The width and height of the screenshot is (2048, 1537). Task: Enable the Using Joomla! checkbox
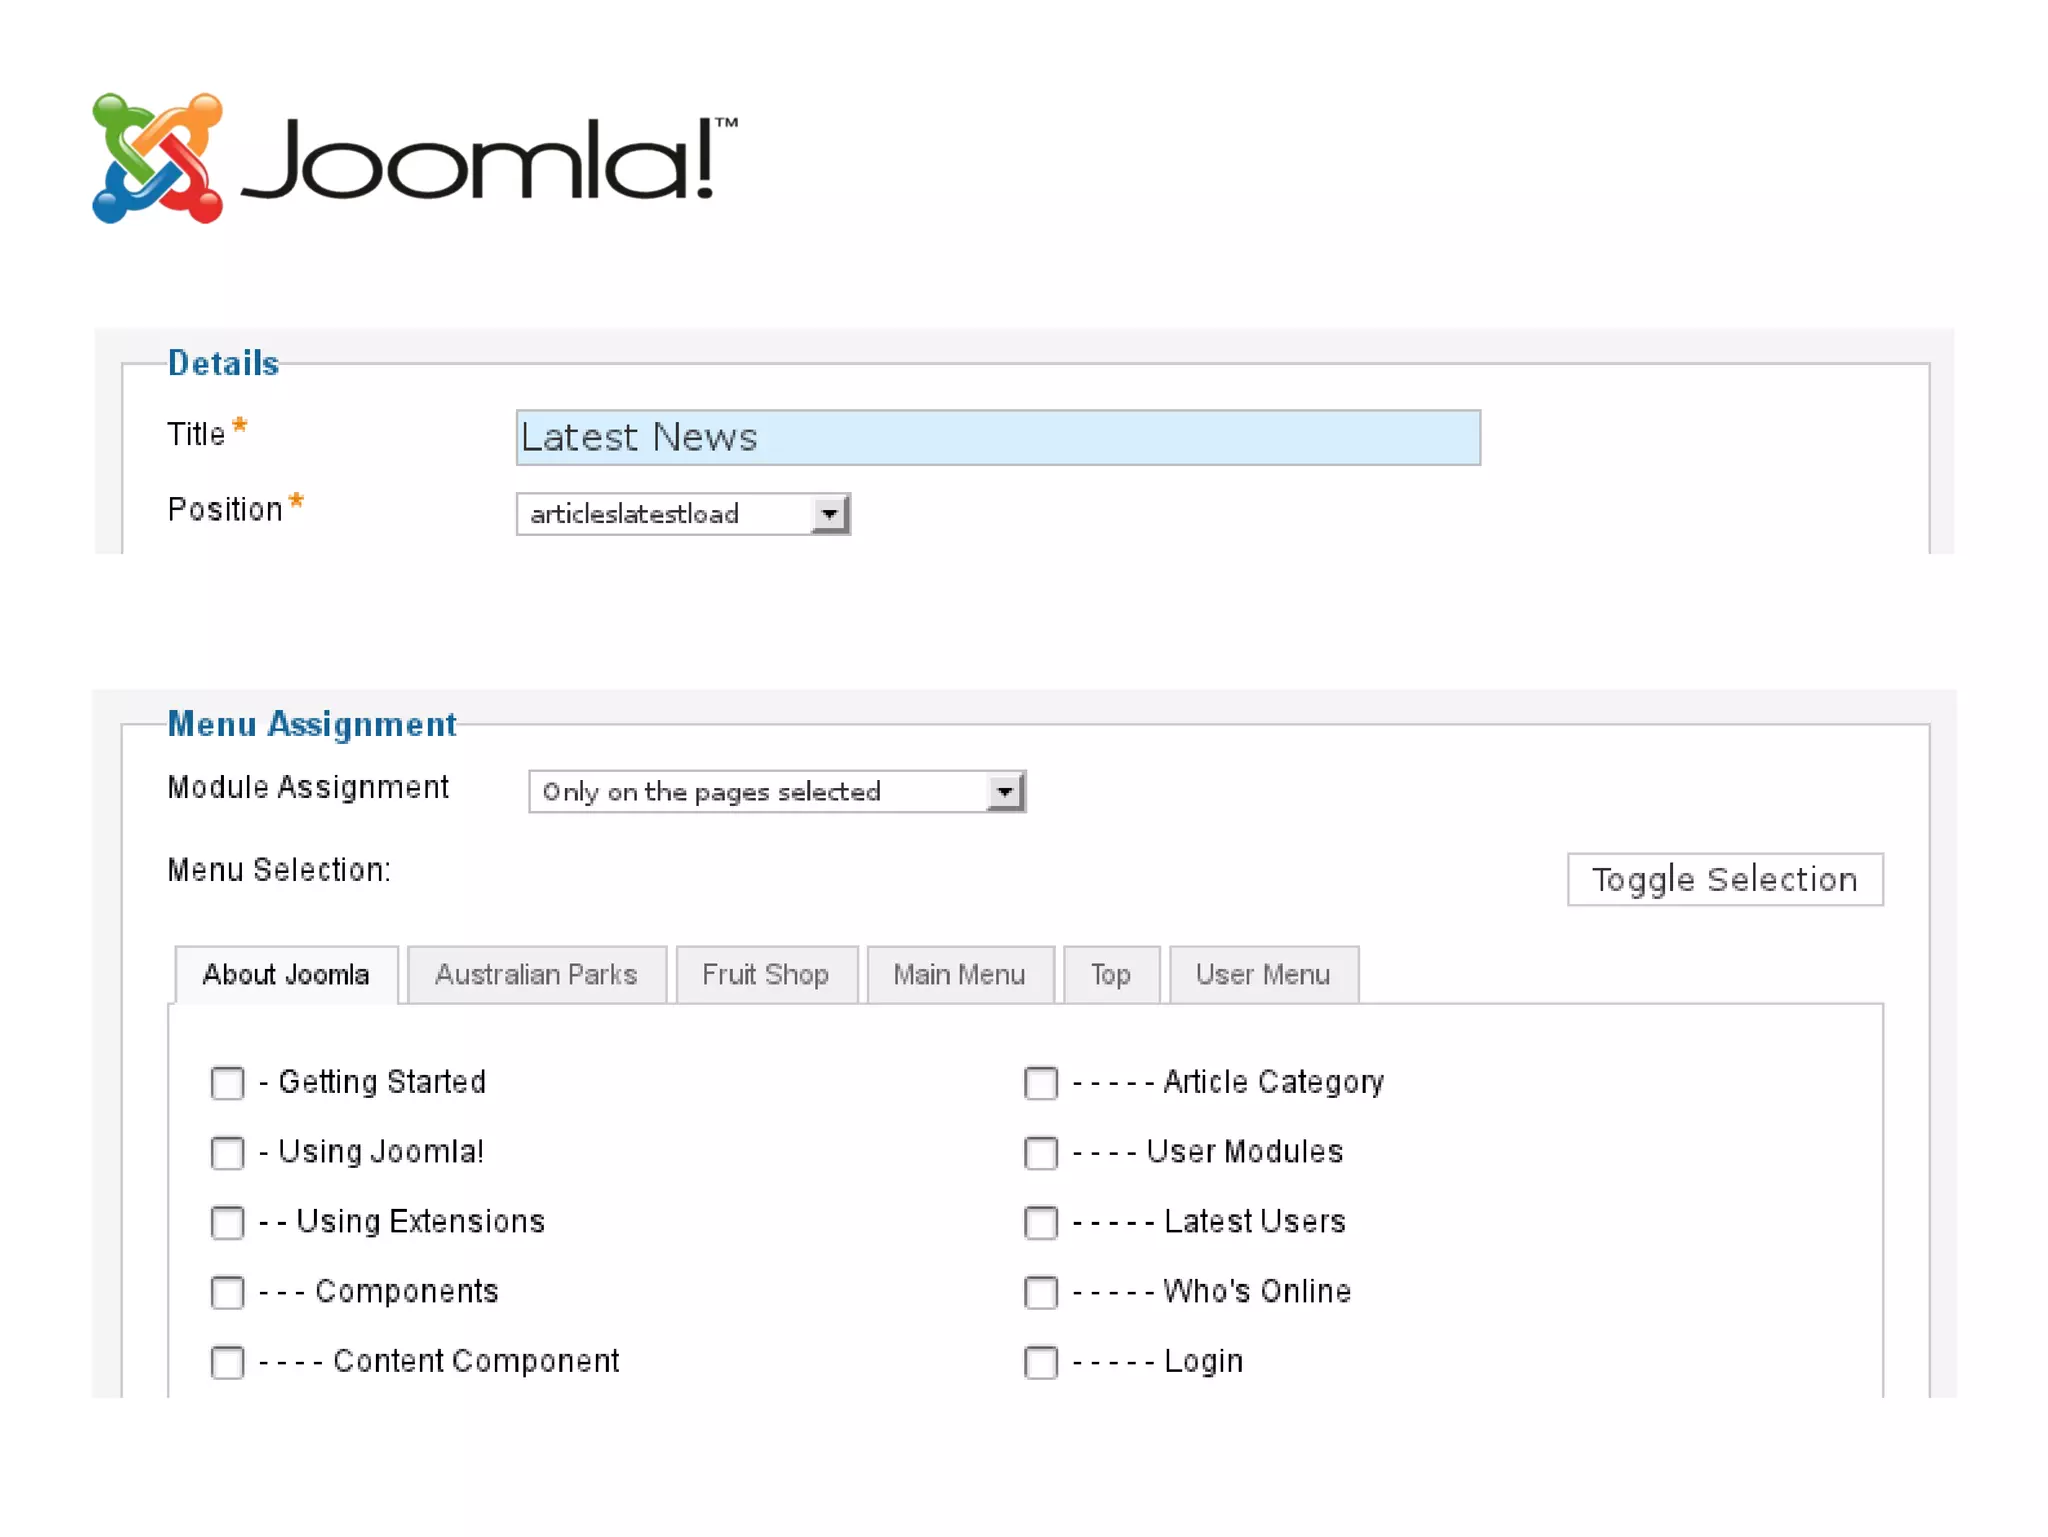click(x=227, y=1153)
